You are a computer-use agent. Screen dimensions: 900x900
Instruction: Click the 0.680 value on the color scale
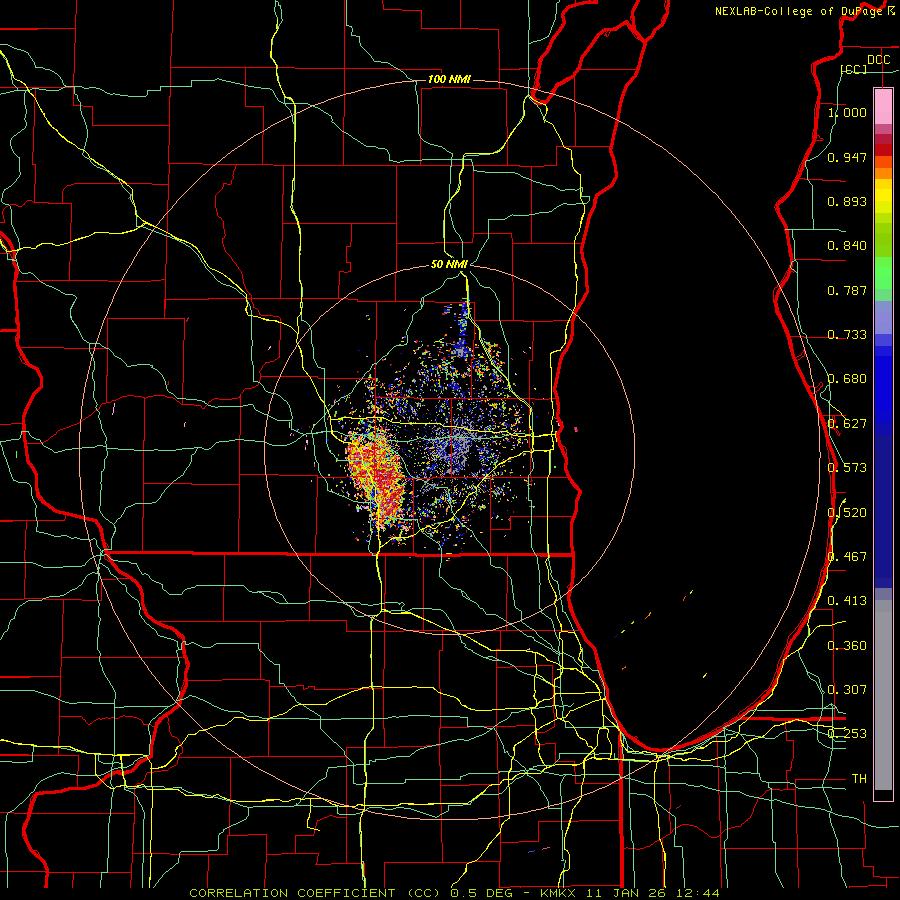point(847,379)
